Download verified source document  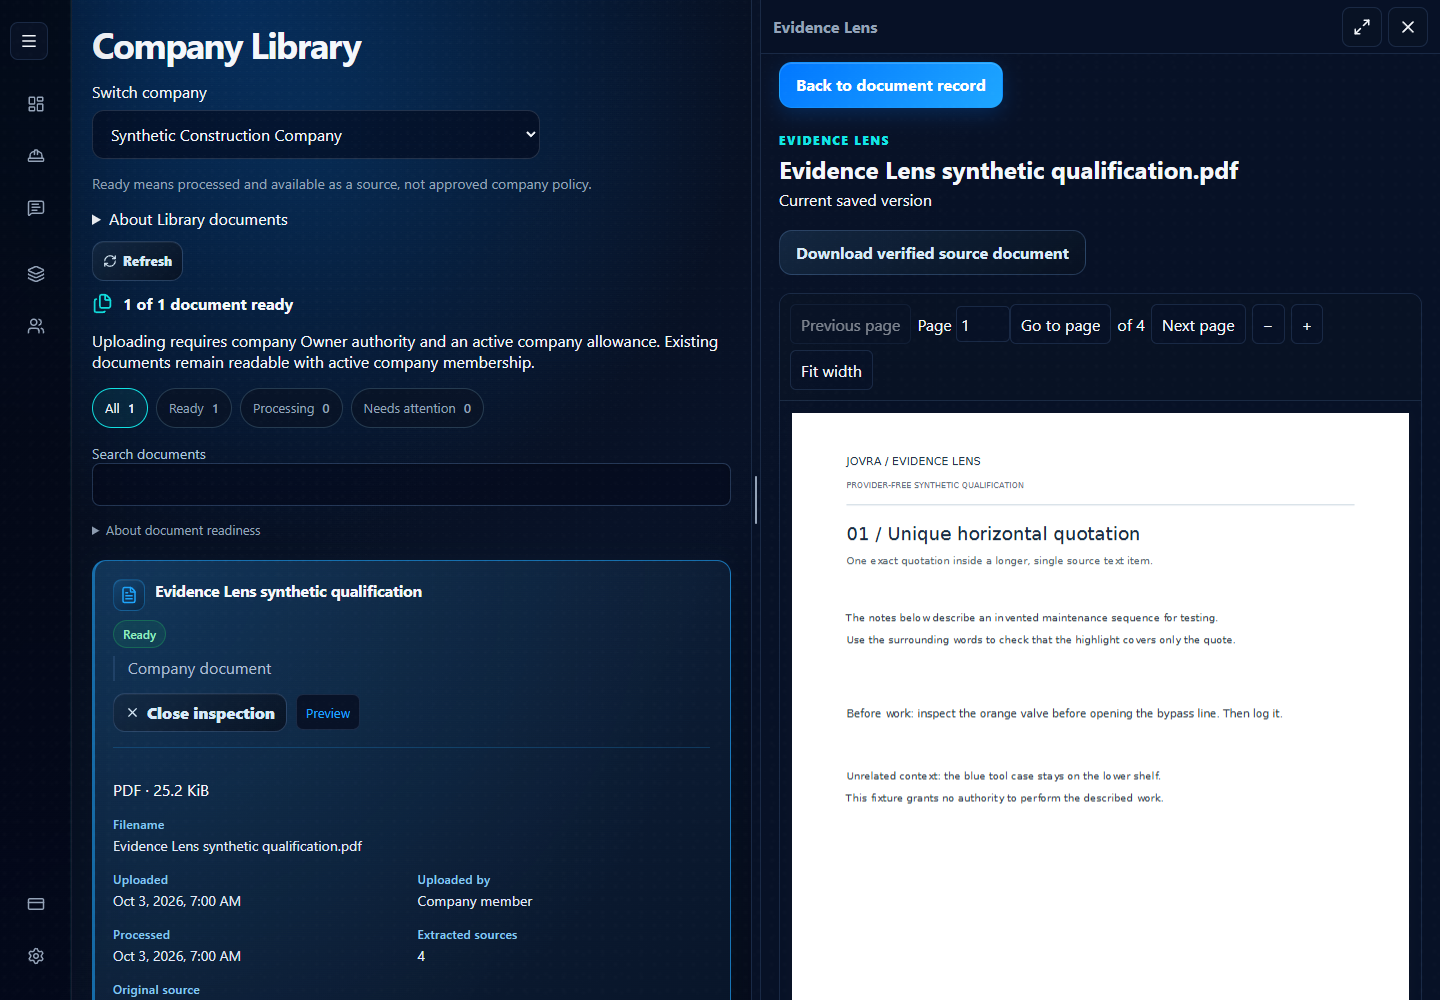click(x=932, y=253)
